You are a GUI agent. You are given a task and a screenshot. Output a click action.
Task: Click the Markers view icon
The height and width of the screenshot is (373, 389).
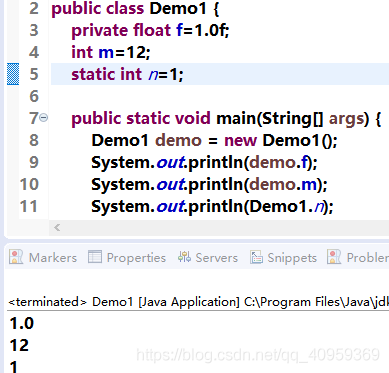pos(16,257)
